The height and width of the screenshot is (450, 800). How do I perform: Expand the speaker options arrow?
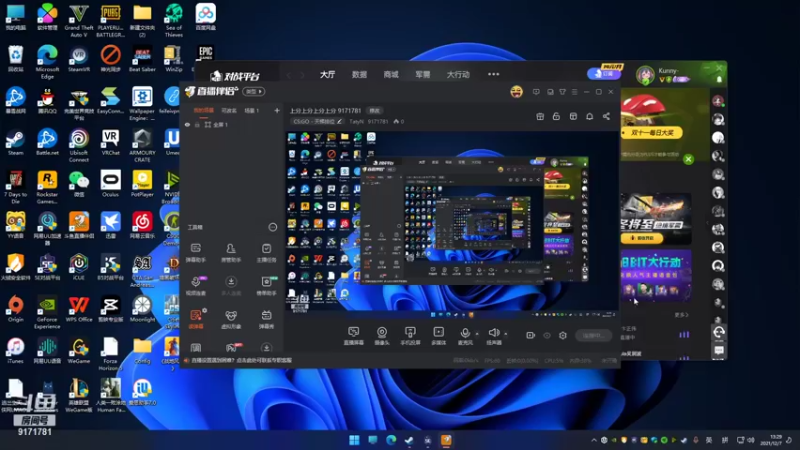pyautogui.click(x=506, y=334)
